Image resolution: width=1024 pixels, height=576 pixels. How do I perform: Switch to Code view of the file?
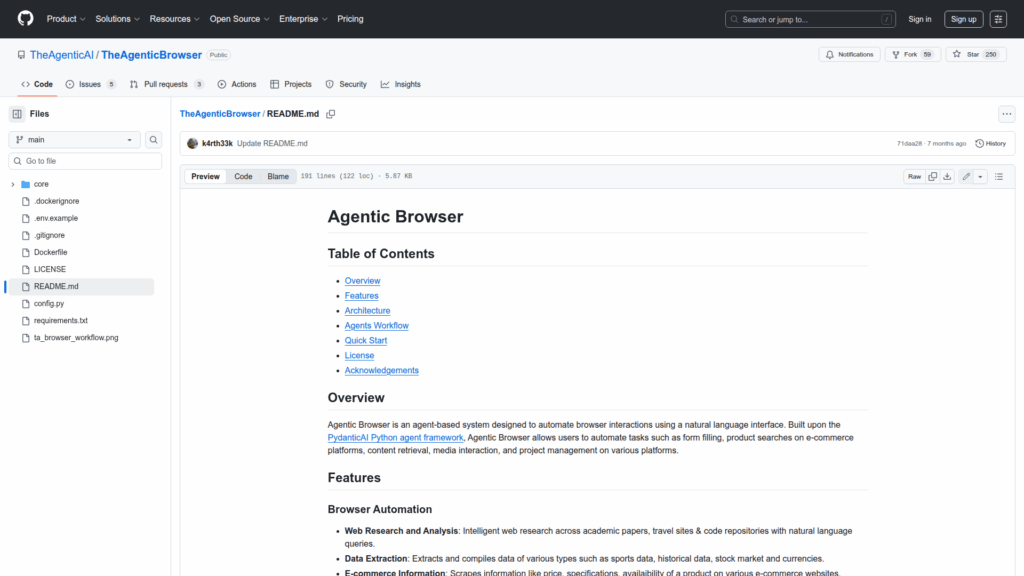(x=243, y=176)
